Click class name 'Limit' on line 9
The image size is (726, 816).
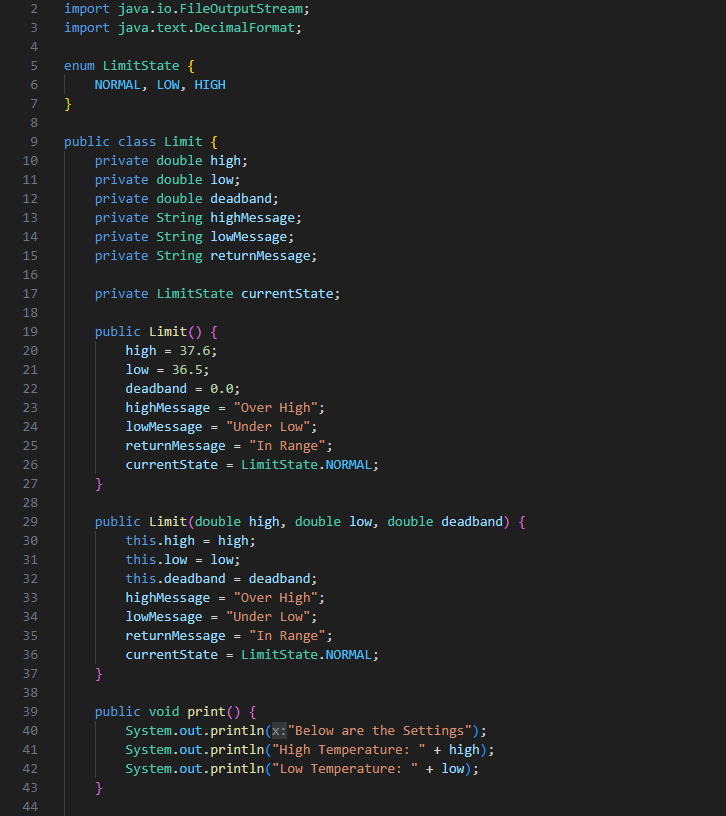(183, 142)
